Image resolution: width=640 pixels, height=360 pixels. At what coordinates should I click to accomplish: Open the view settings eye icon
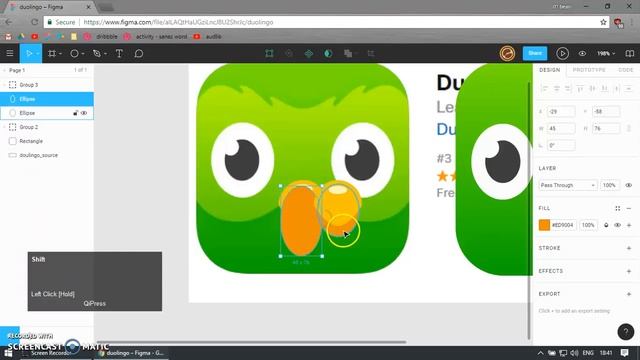pos(582,53)
